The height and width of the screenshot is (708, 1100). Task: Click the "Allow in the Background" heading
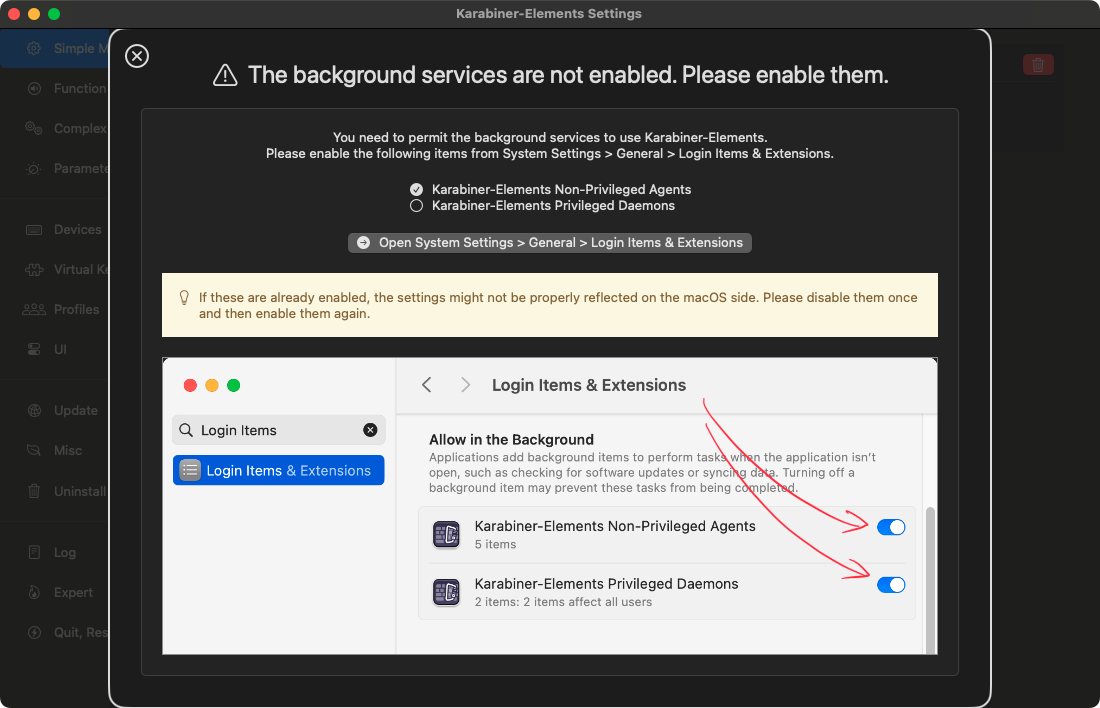tap(511, 440)
